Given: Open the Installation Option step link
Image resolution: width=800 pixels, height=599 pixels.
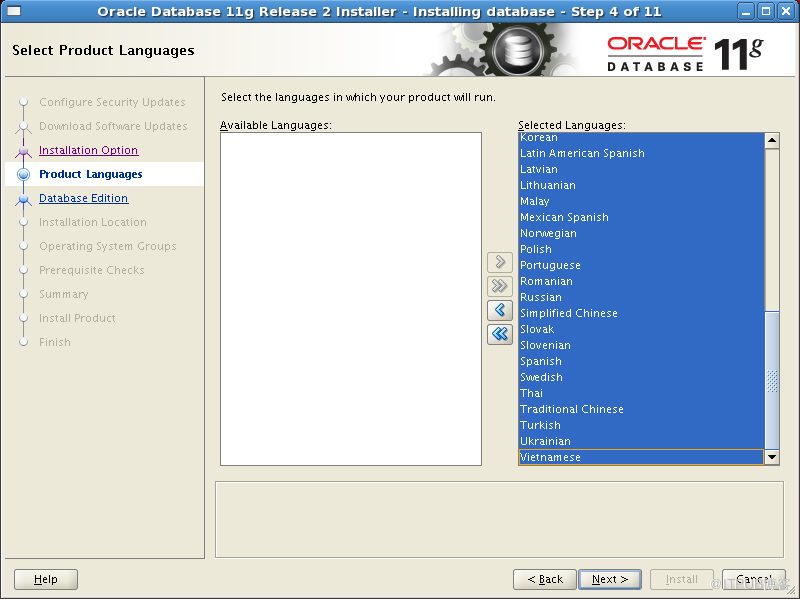Looking at the screenshot, I should point(88,150).
